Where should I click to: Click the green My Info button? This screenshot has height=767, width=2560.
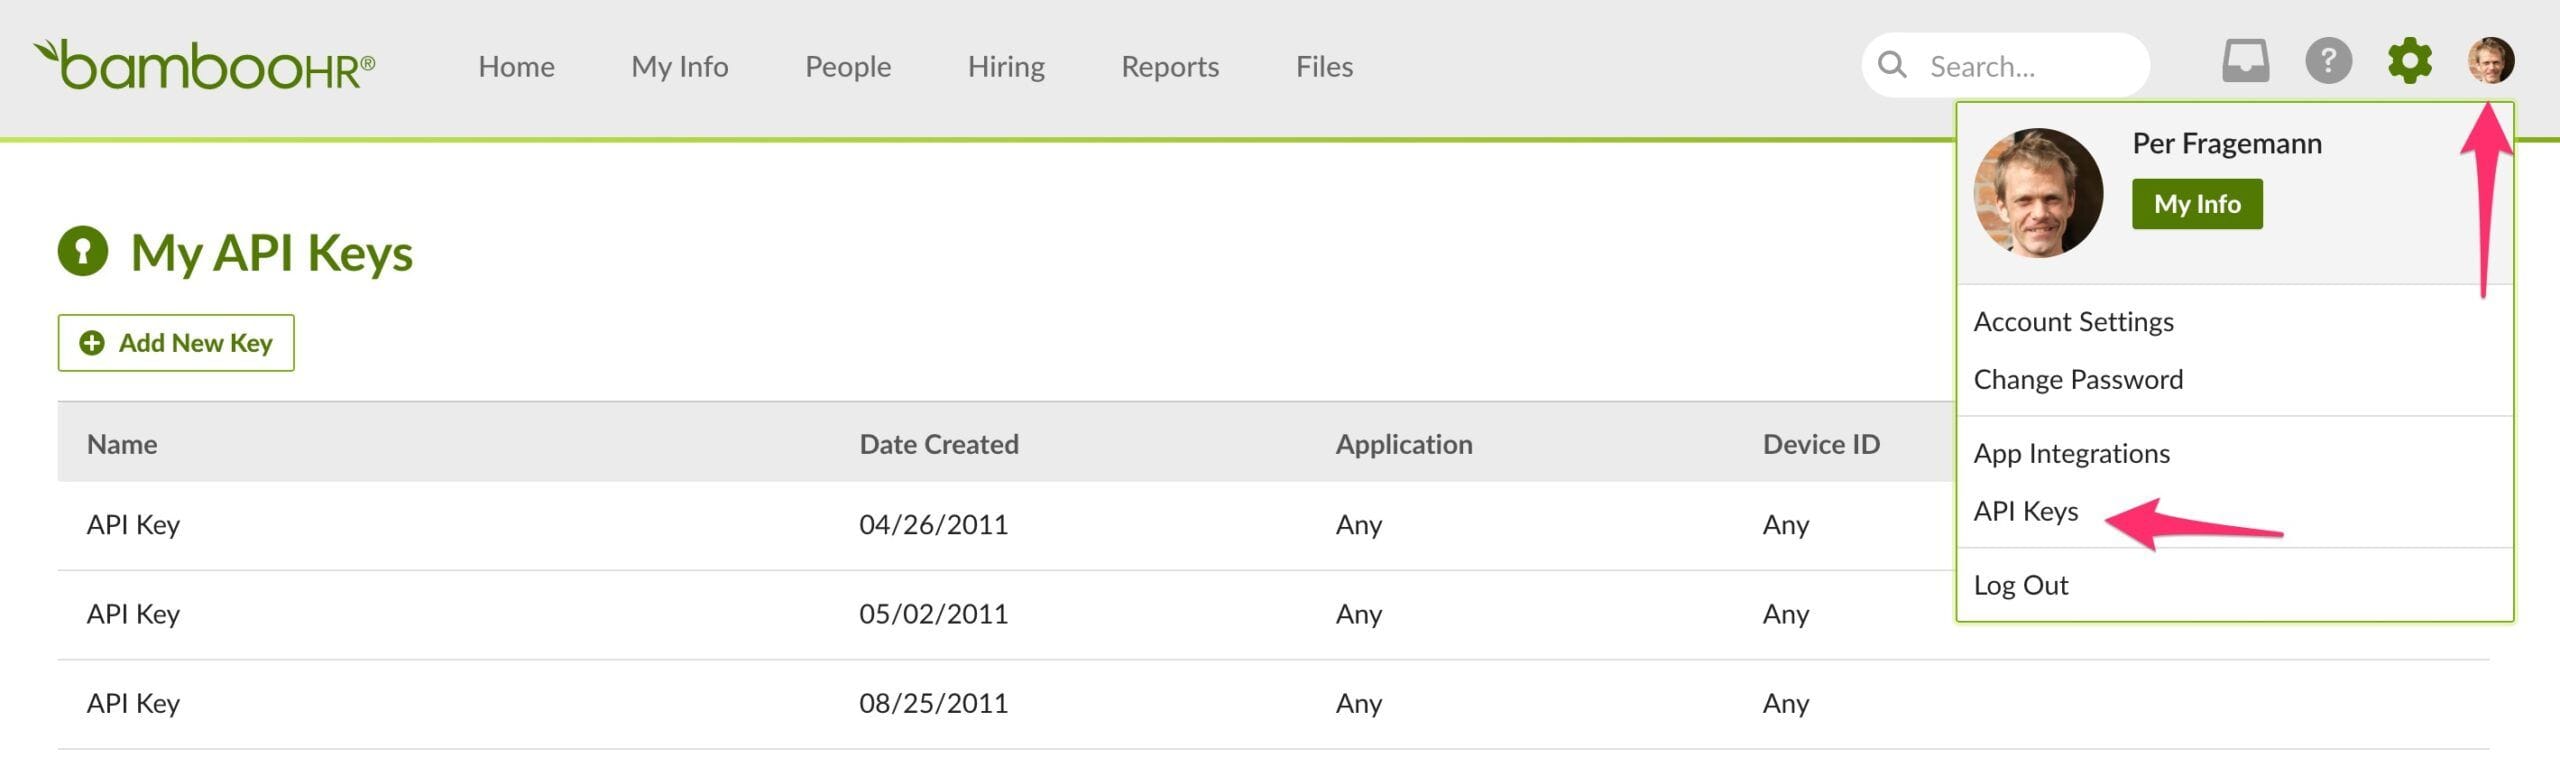[2197, 204]
